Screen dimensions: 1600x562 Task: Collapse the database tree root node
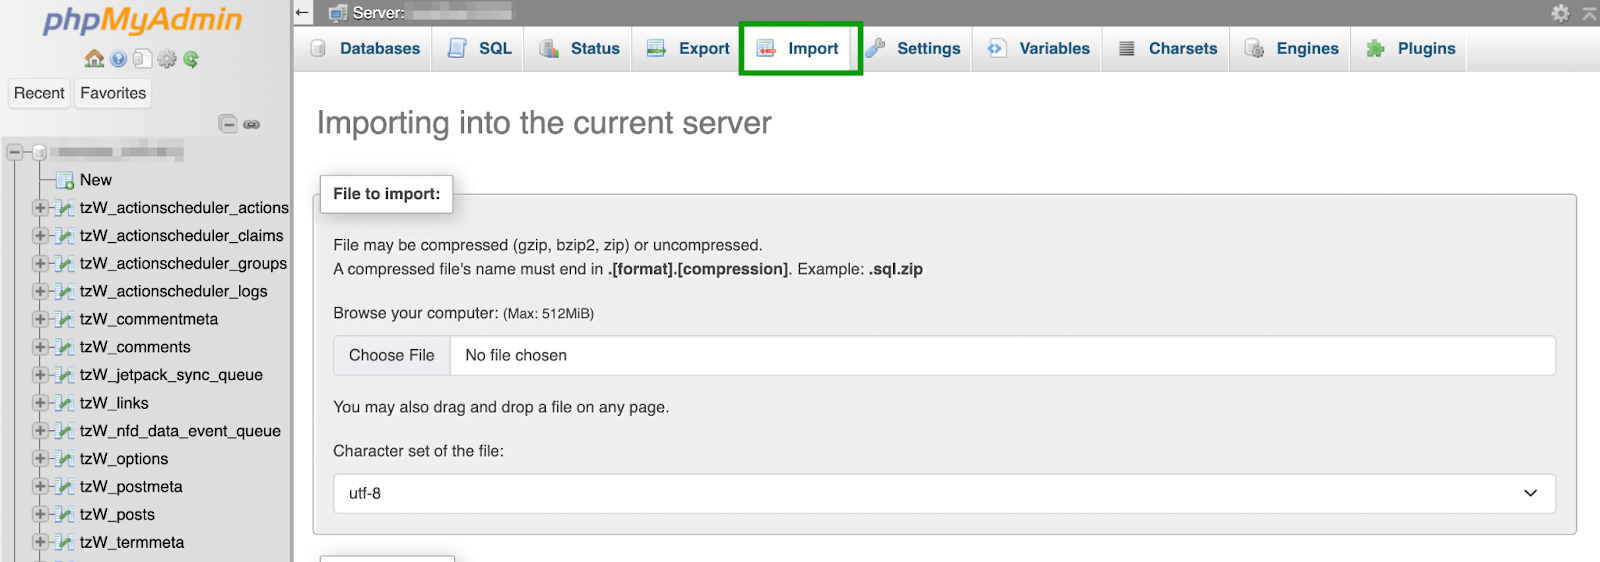15,153
